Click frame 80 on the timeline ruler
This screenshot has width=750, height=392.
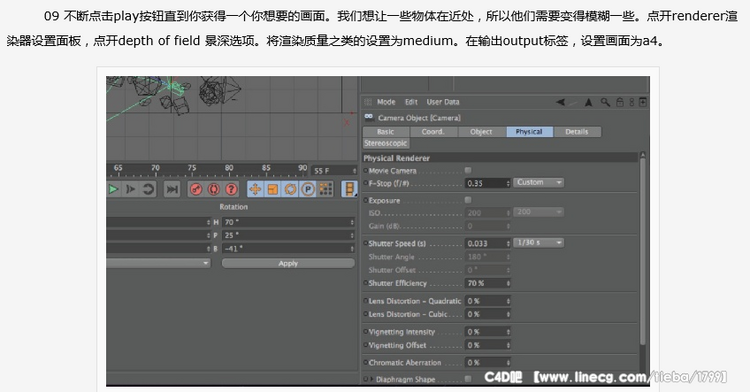229,168
